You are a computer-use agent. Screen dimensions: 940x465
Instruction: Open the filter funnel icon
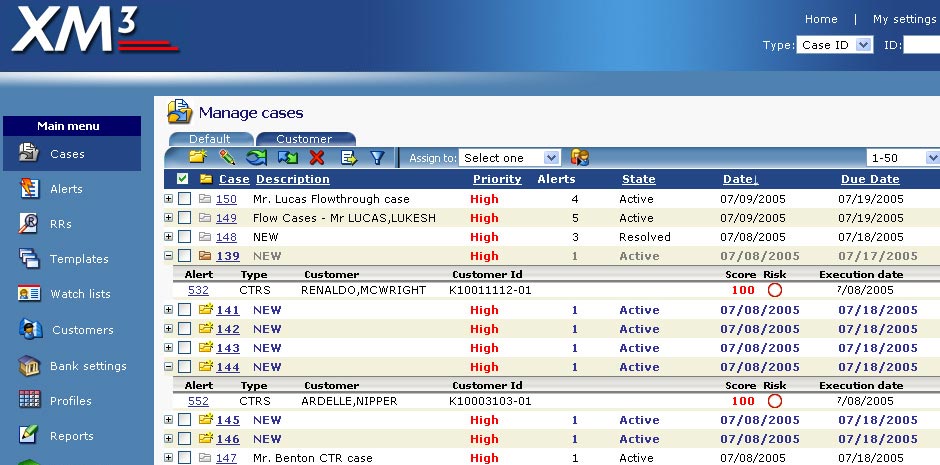tap(377, 158)
